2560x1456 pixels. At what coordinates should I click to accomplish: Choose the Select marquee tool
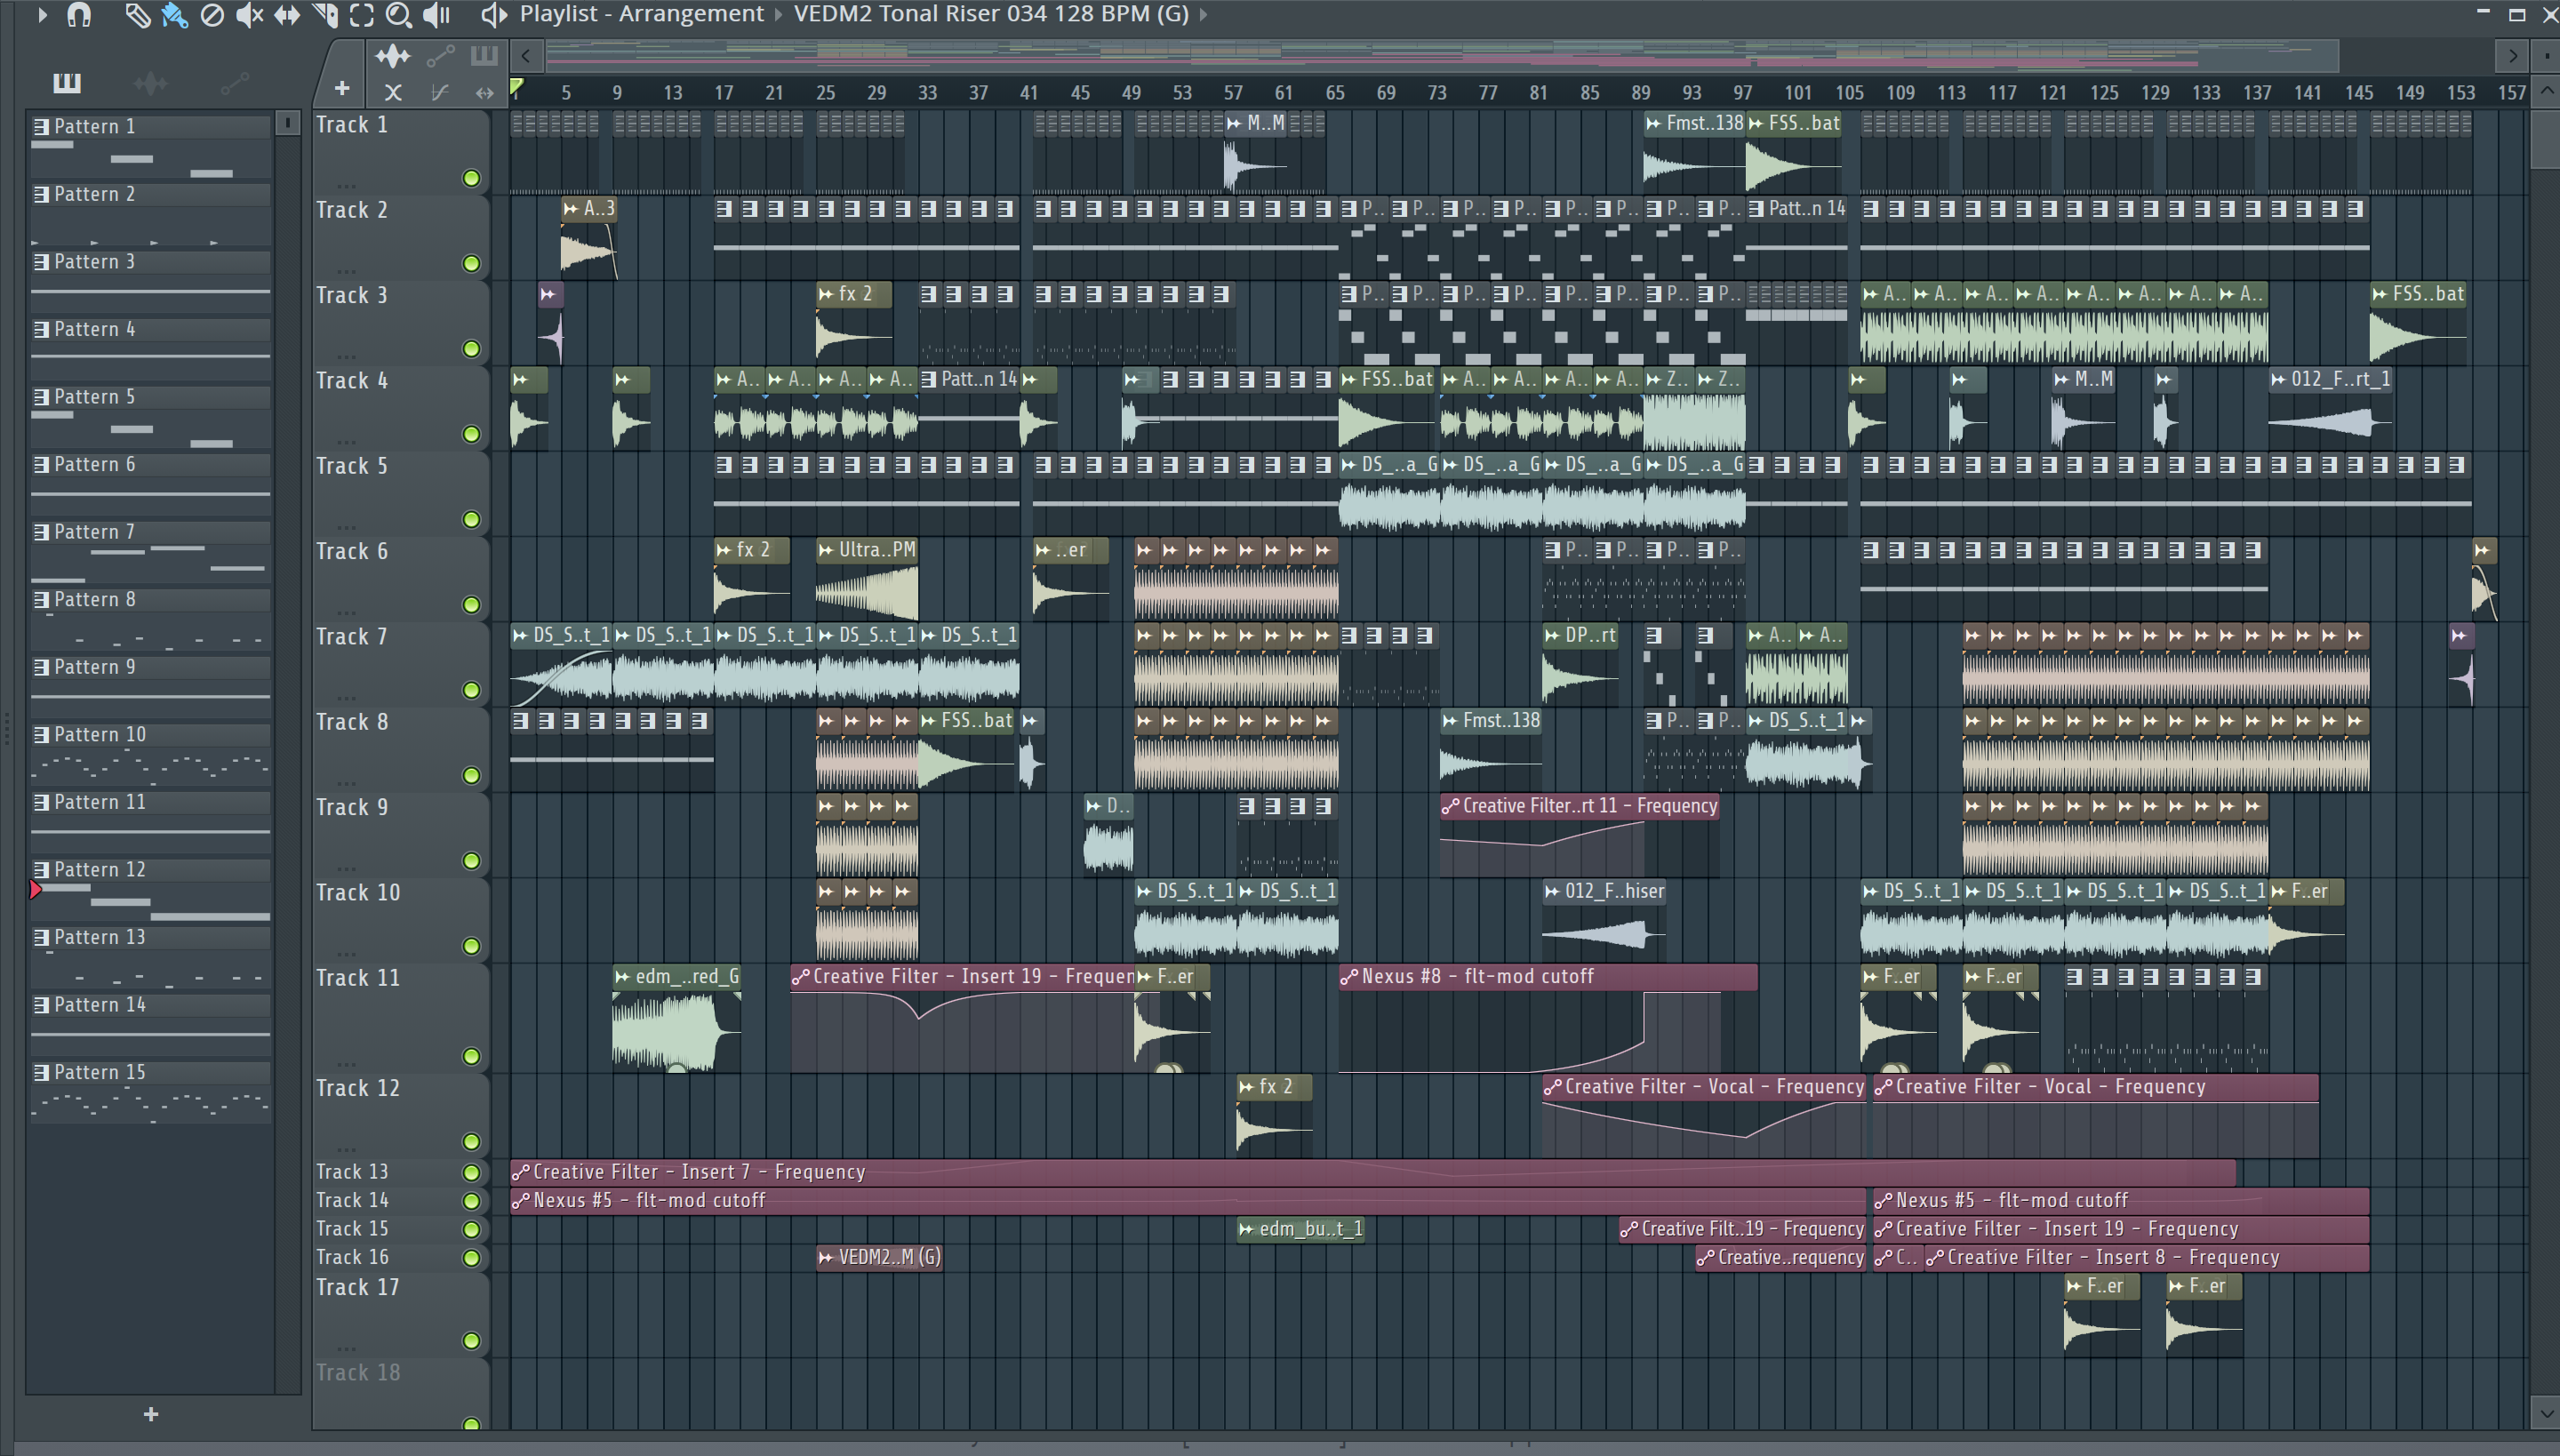coord(362,15)
